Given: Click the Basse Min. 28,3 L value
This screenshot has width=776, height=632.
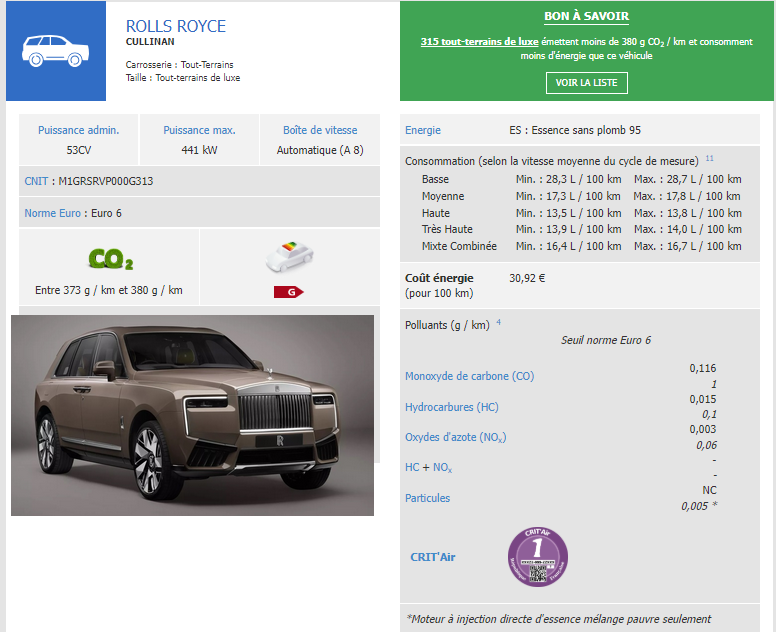Looking at the screenshot, I should tap(569, 179).
